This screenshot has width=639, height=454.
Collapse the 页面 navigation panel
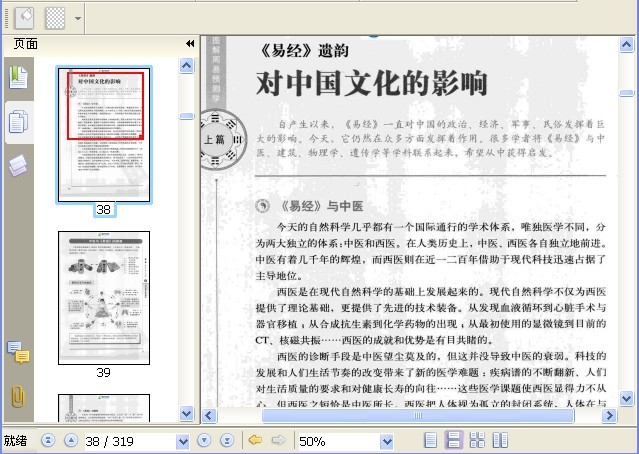pyautogui.click(x=190, y=44)
